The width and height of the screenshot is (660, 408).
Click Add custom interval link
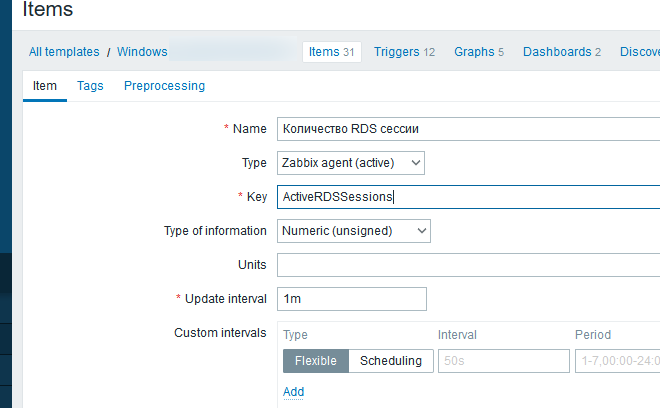tap(293, 392)
